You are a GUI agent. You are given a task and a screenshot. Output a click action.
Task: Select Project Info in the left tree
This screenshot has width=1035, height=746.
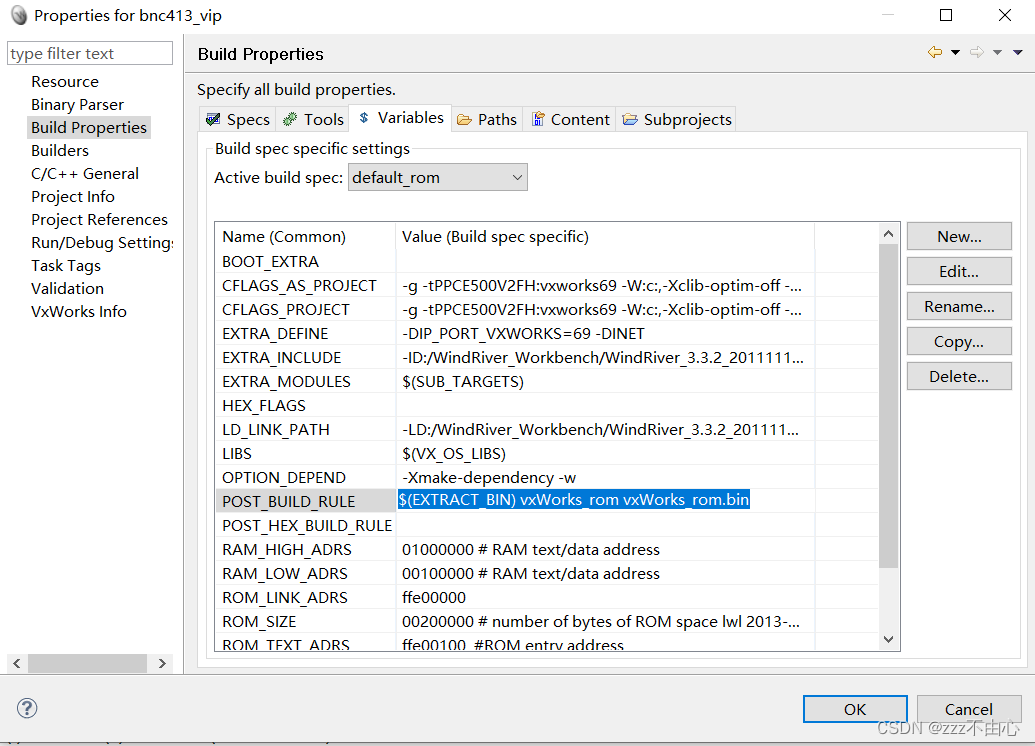click(73, 197)
